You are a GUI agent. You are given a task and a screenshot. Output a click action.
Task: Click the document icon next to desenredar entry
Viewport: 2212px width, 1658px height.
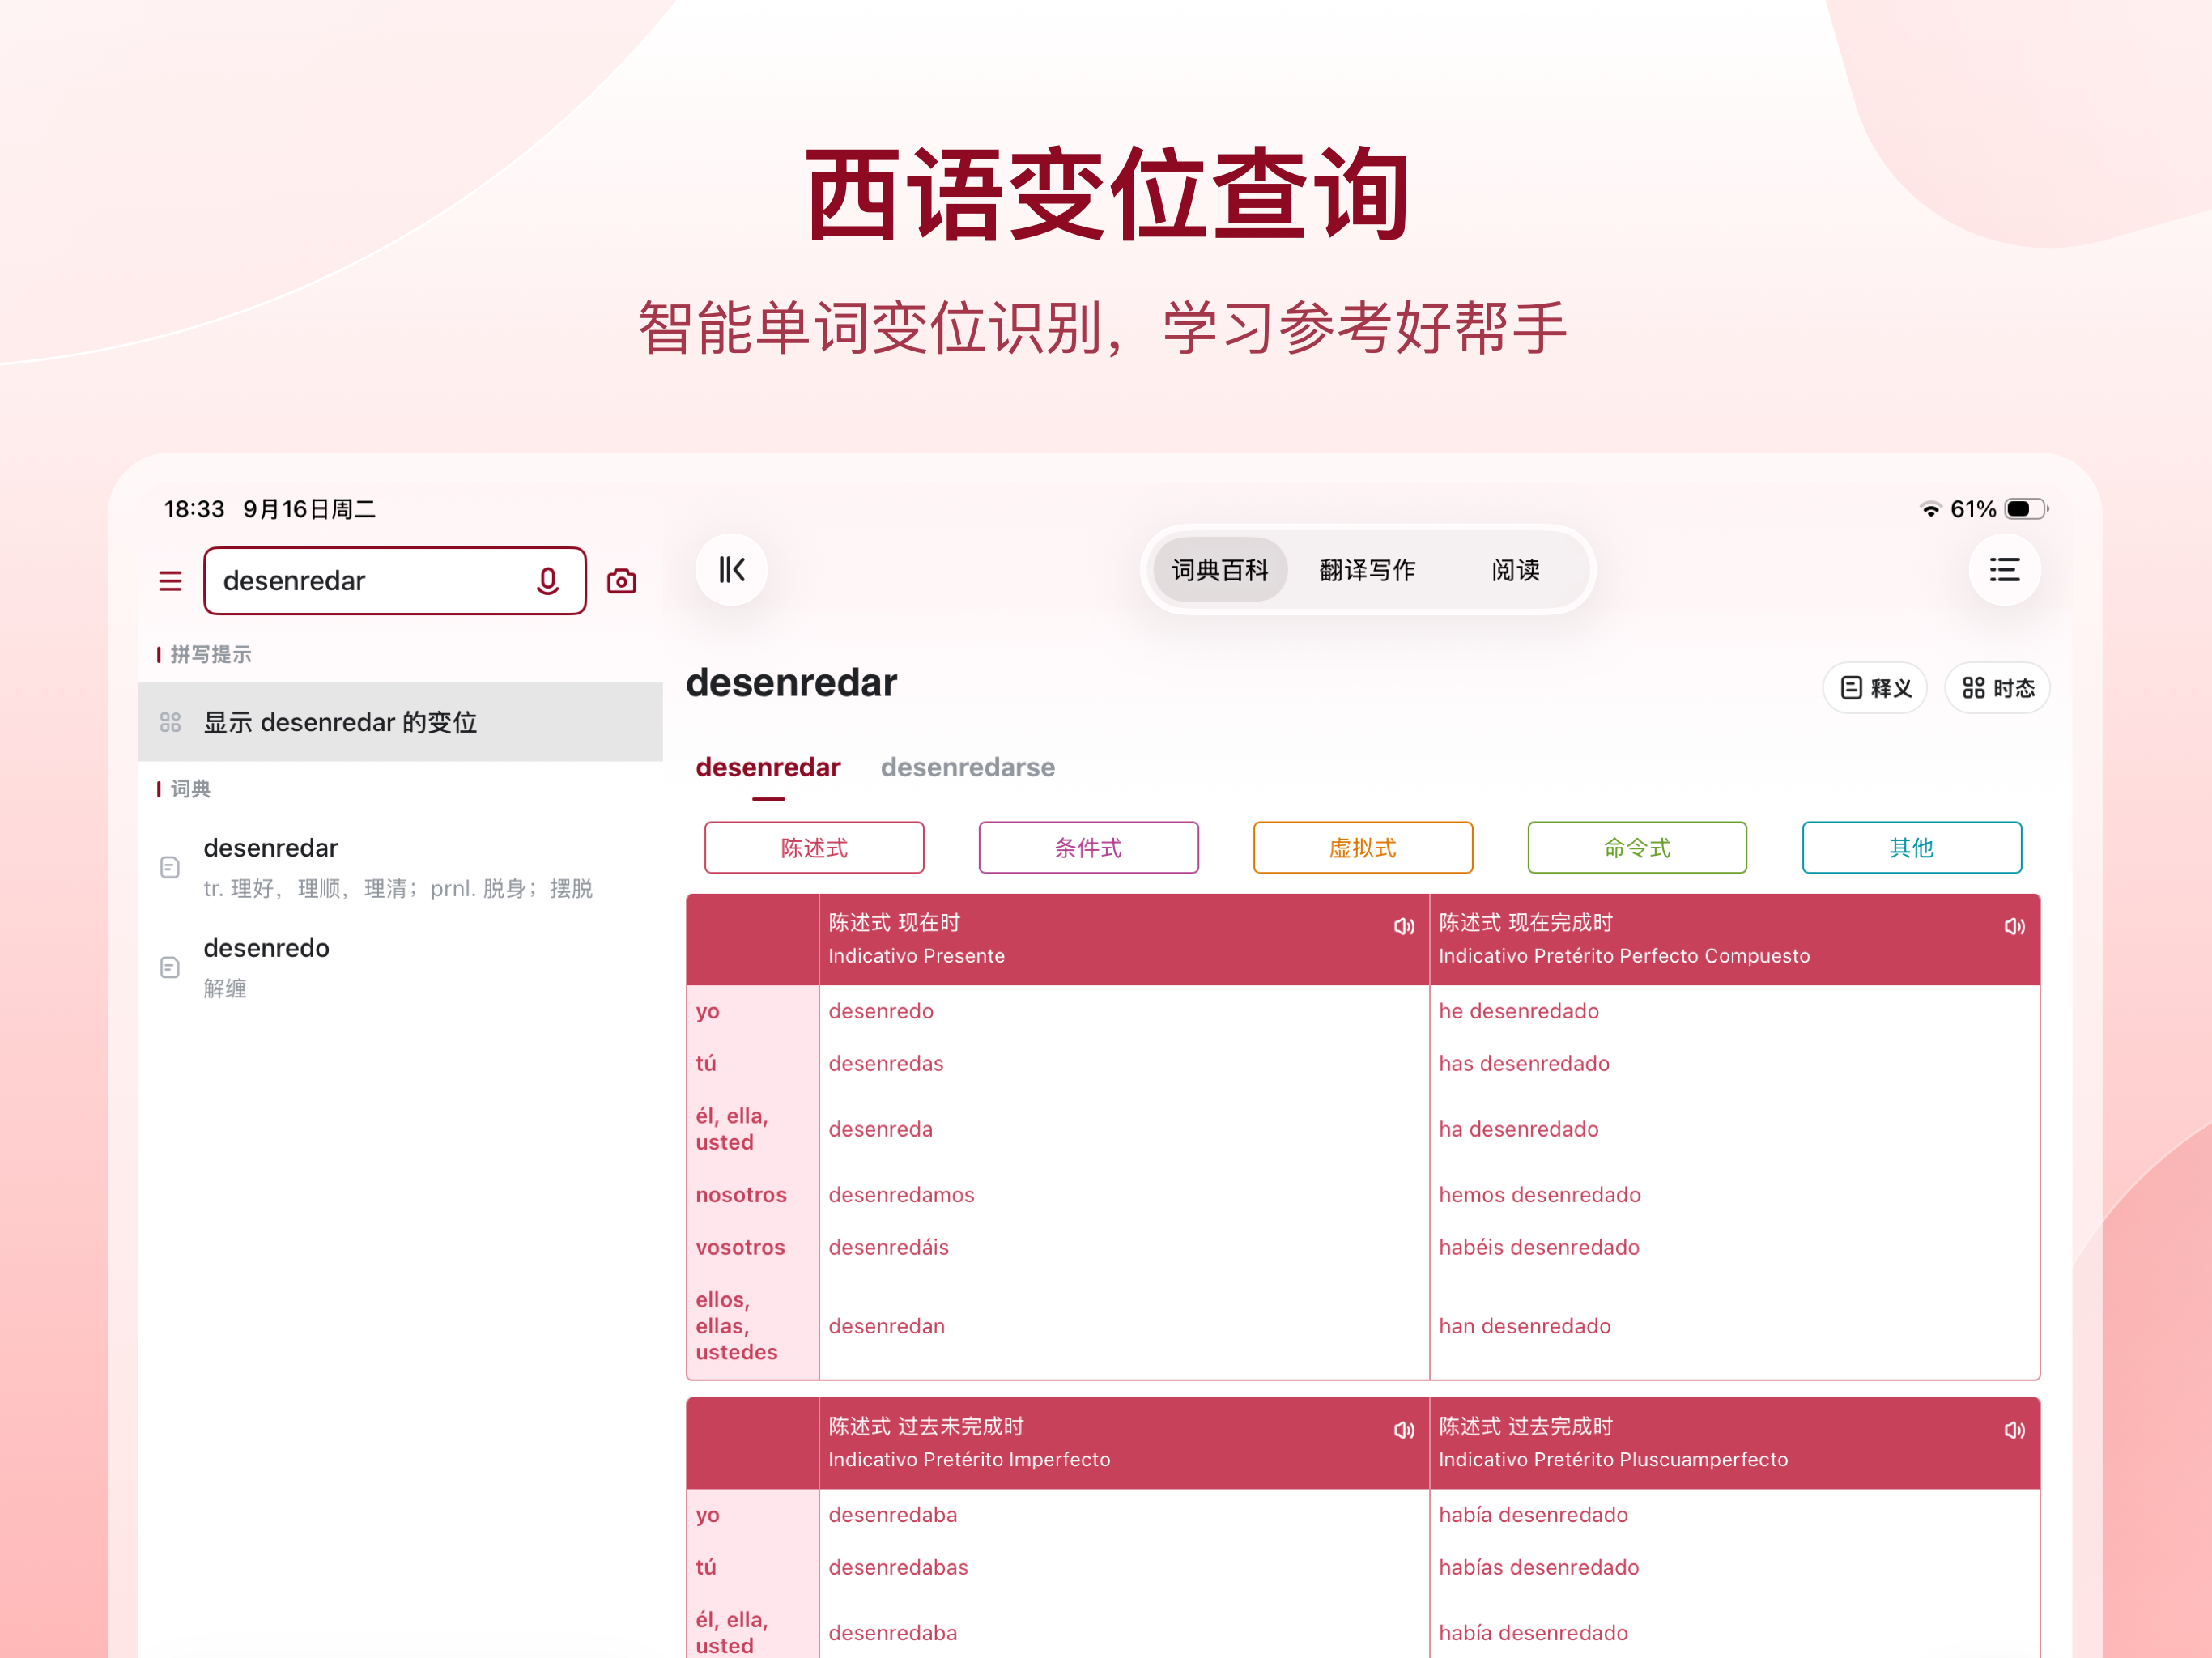point(170,867)
